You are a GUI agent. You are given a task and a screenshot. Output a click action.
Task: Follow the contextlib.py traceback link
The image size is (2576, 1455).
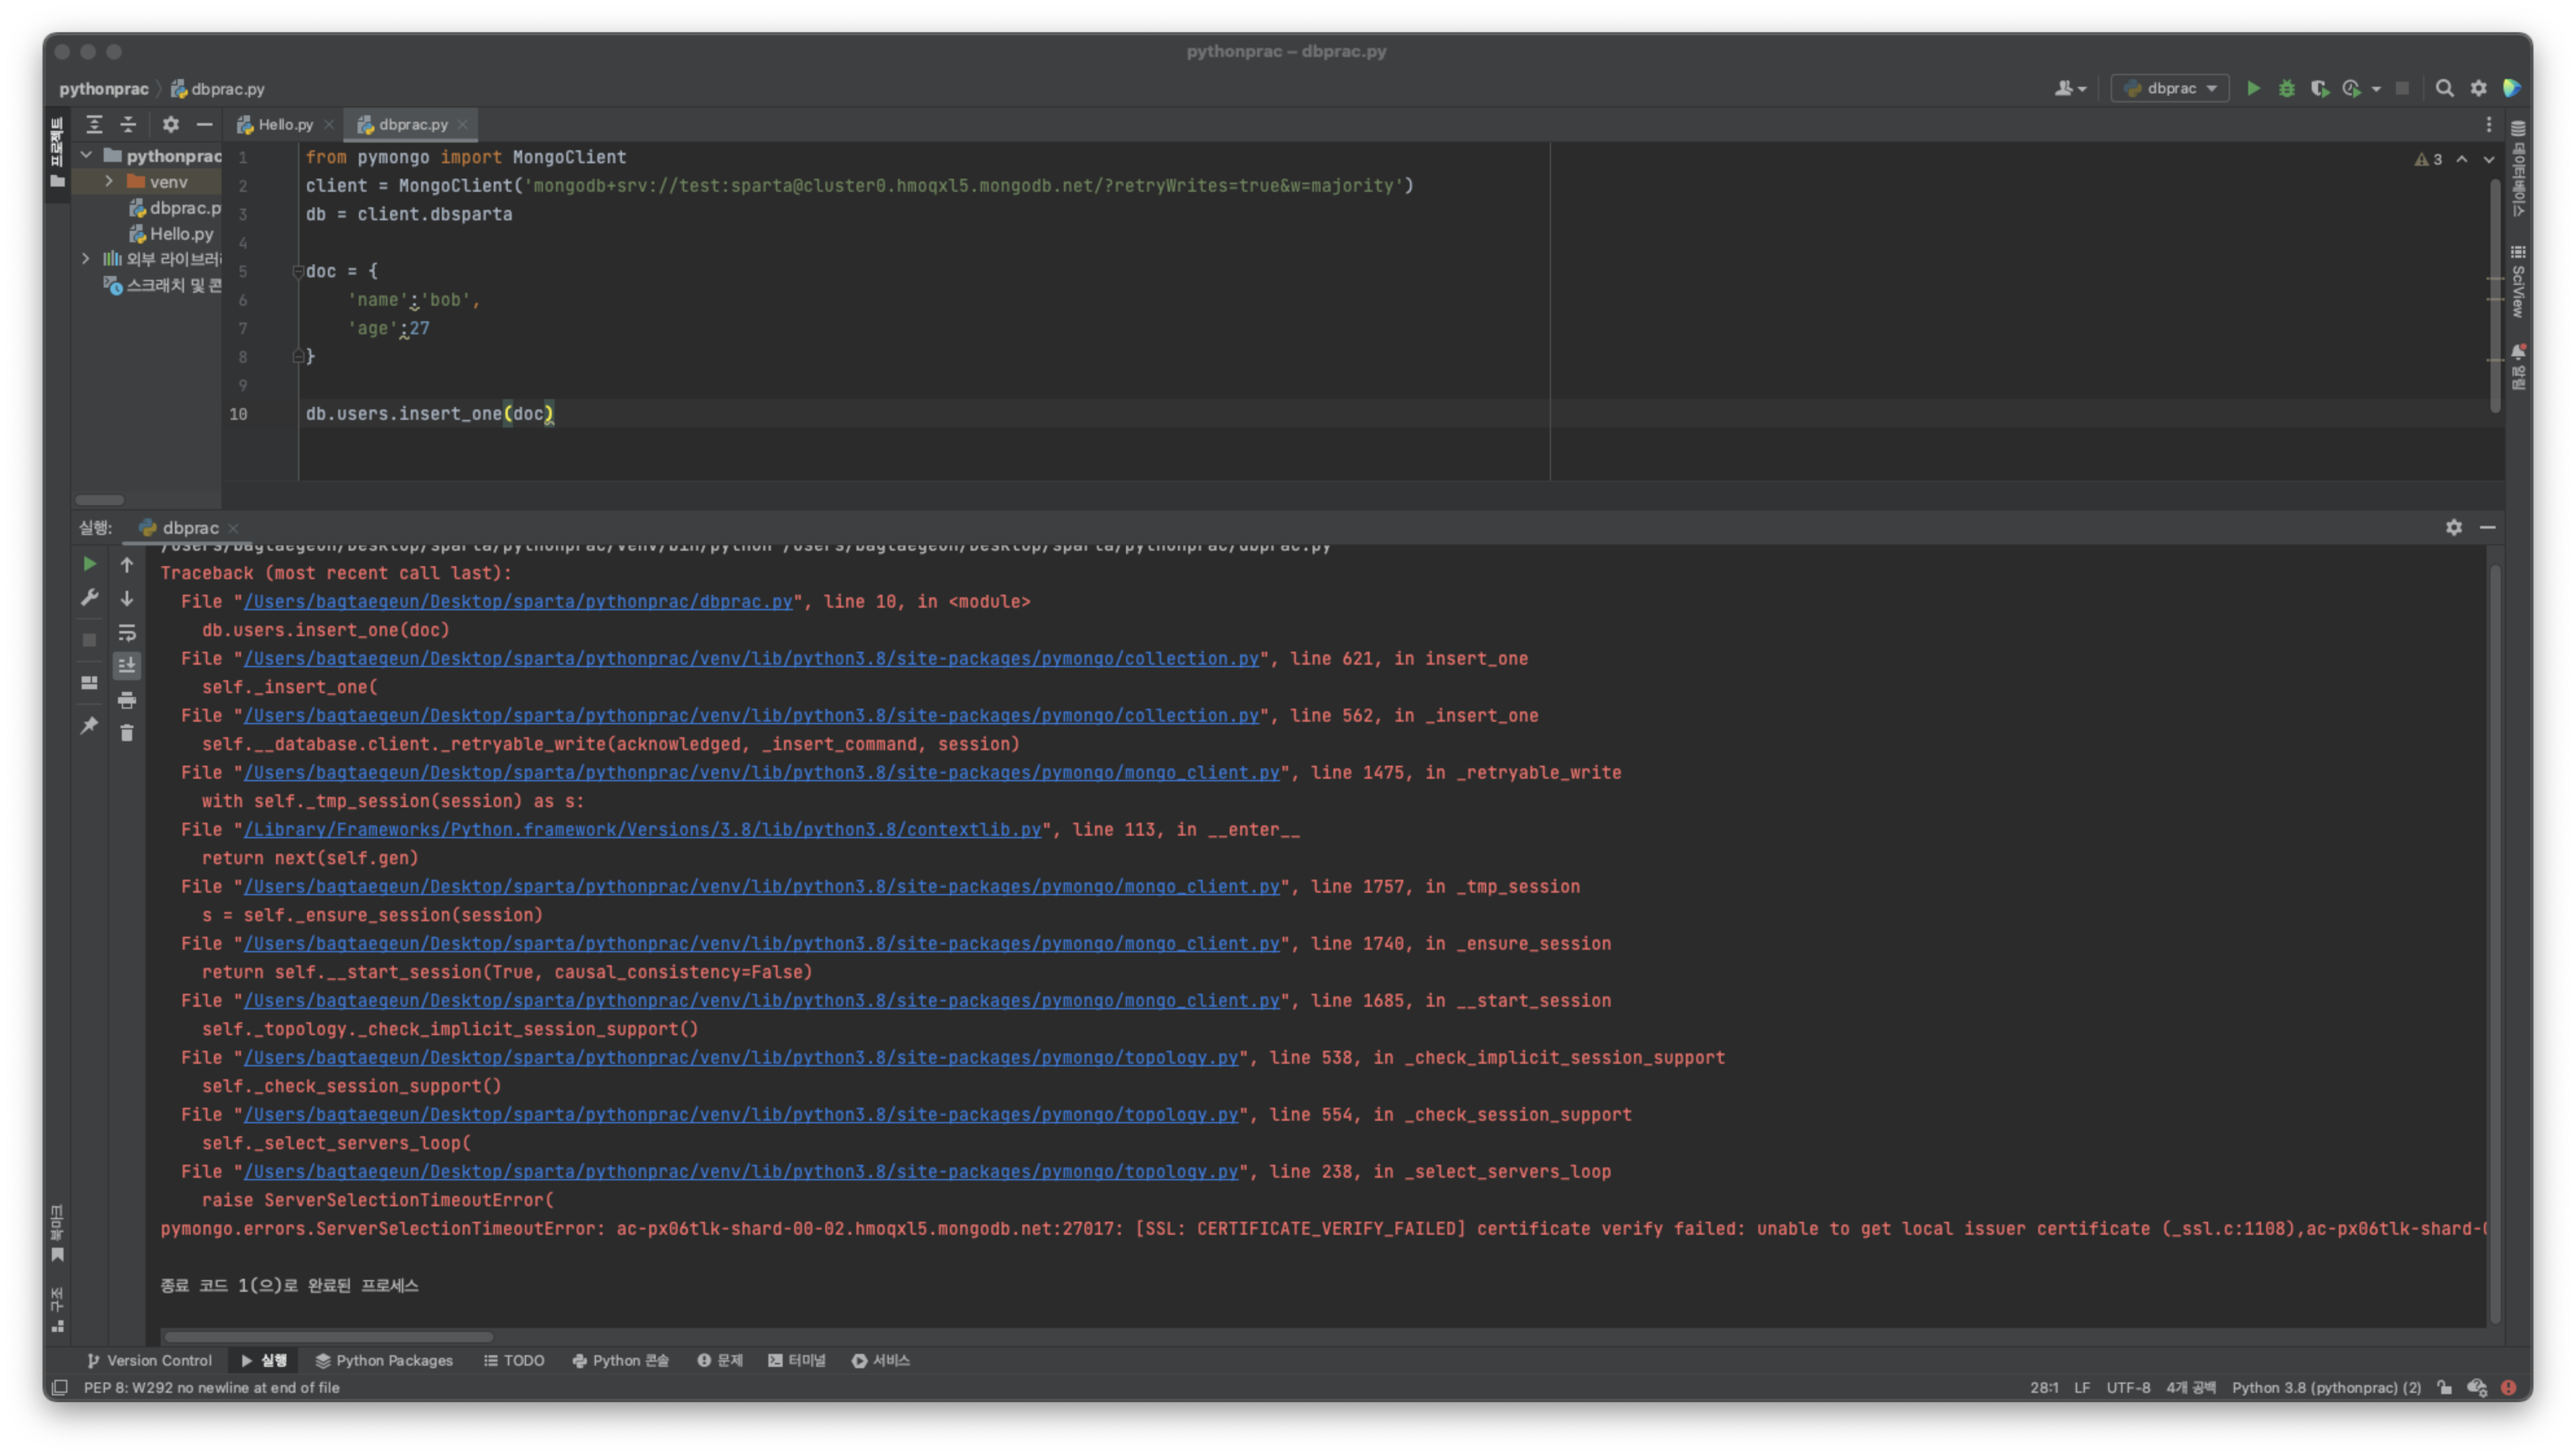tap(642, 829)
